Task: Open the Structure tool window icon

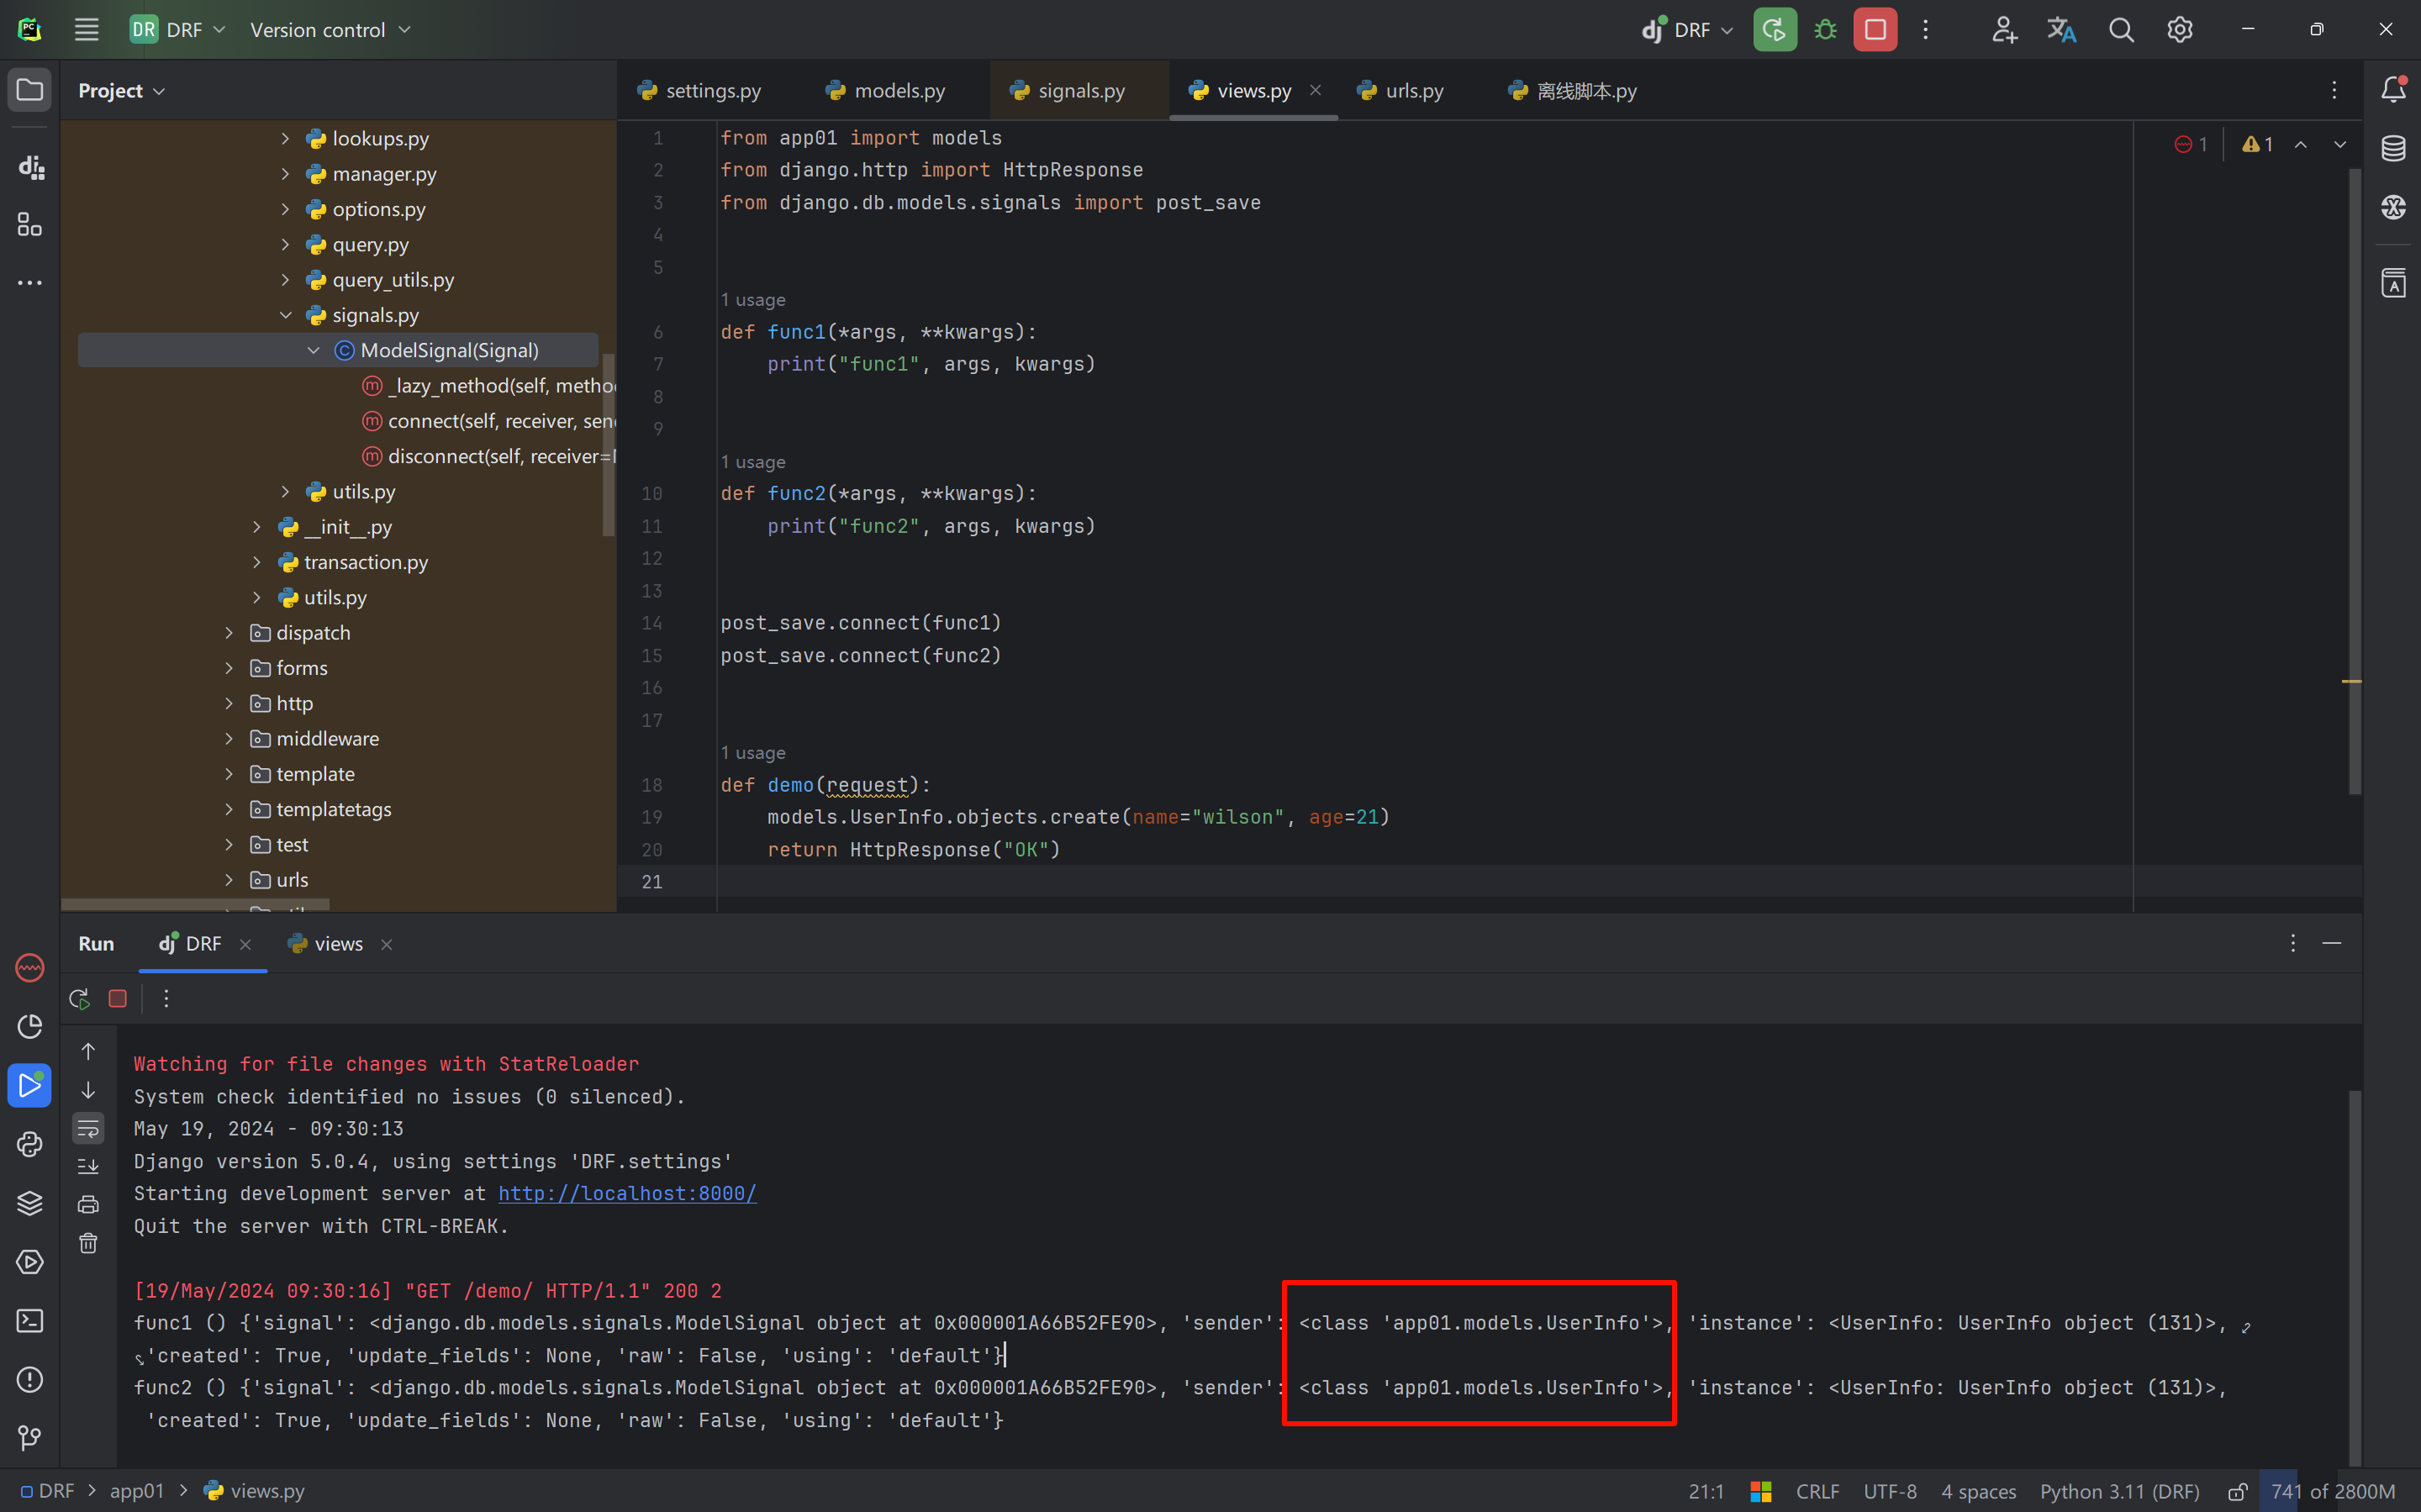Action: (x=30, y=225)
